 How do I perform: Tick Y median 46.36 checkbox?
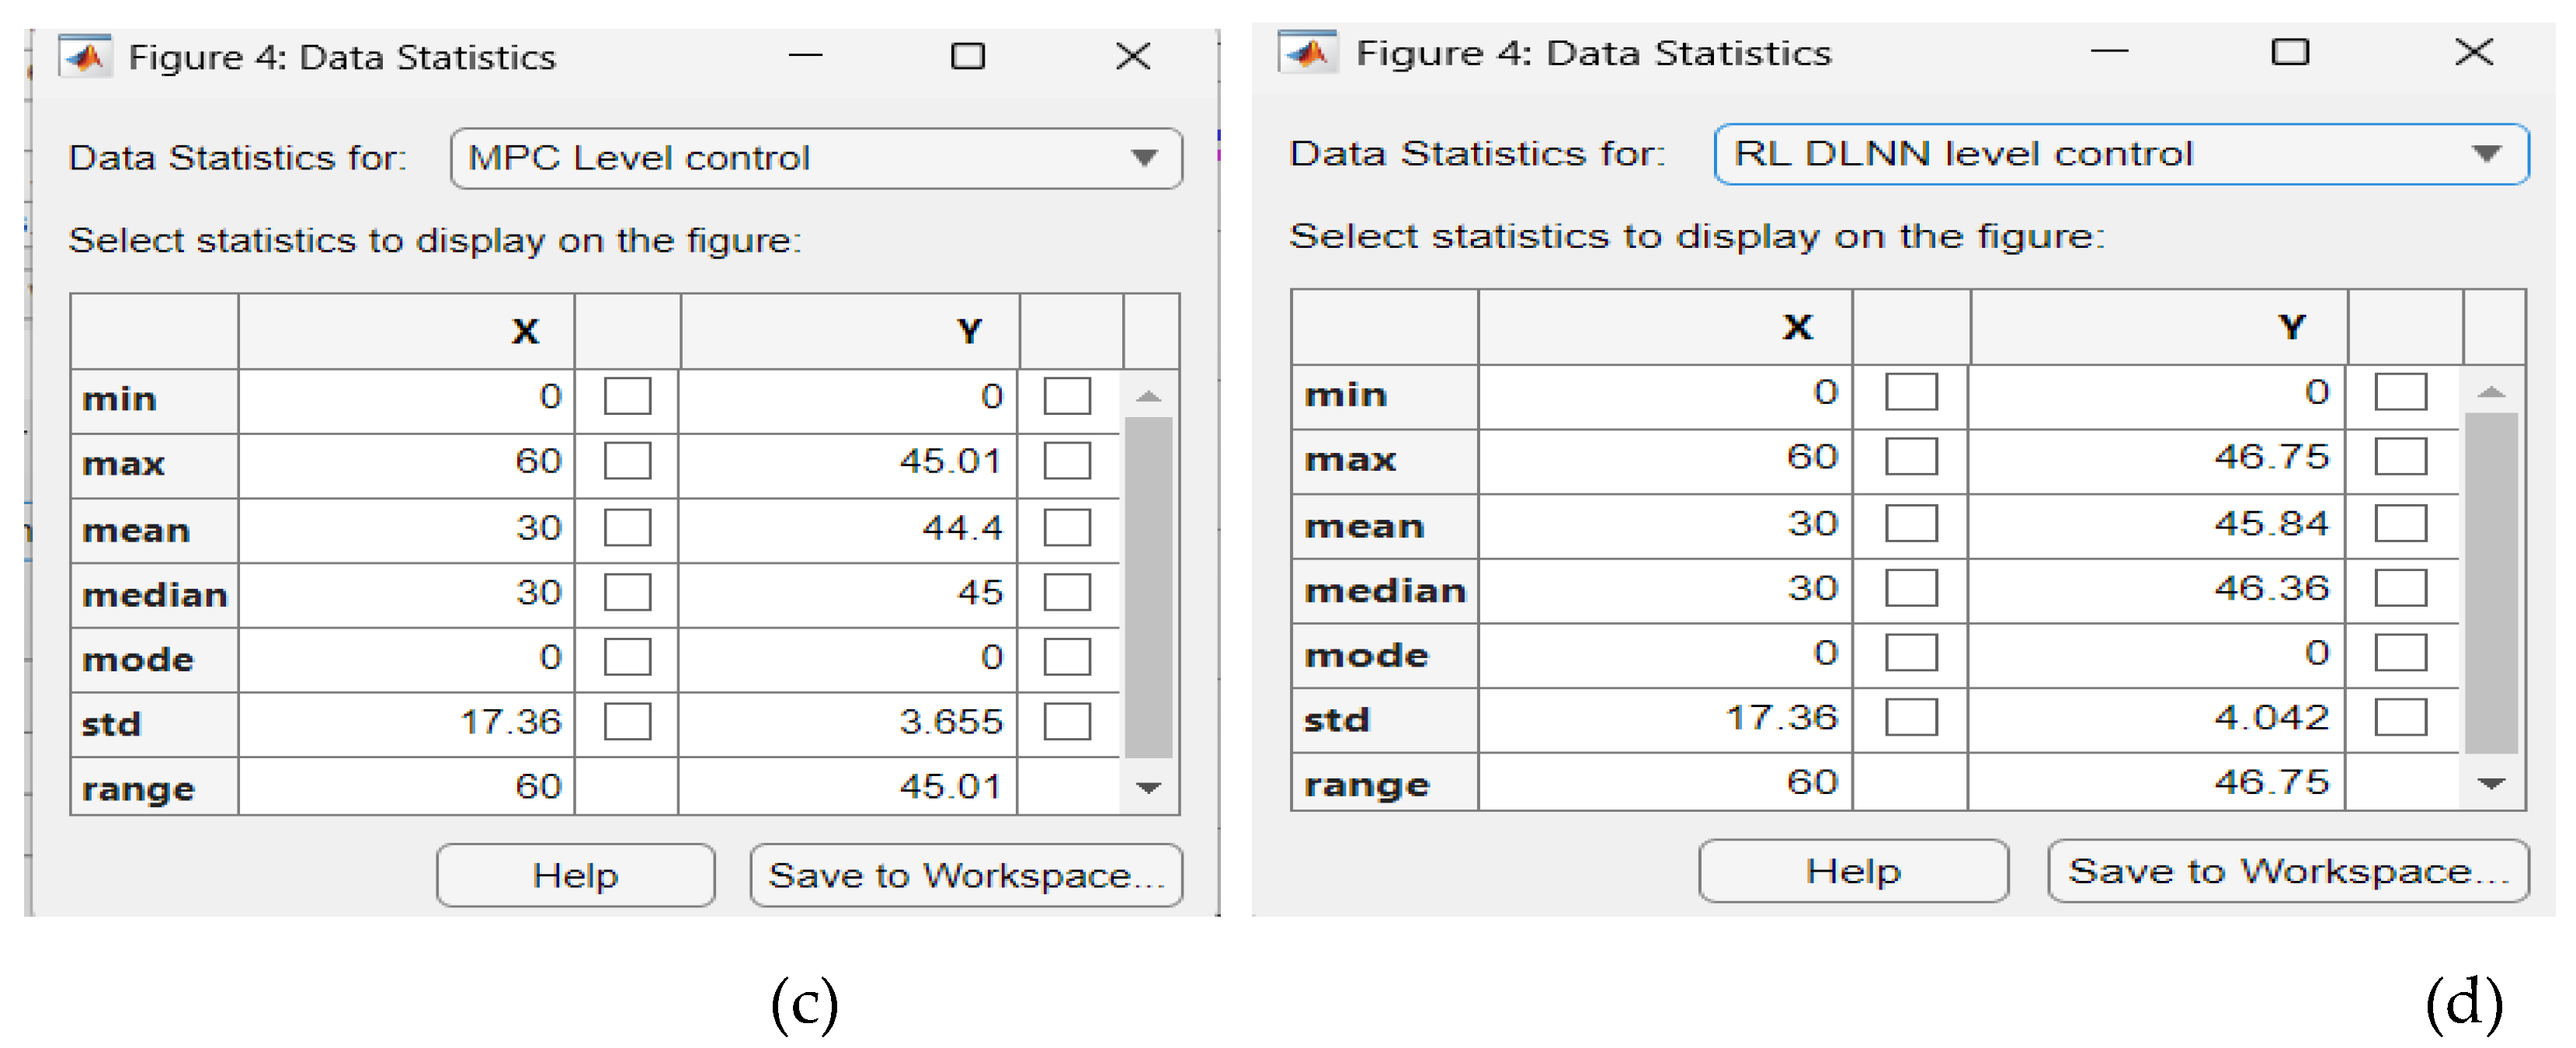(x=2400, y=588)
